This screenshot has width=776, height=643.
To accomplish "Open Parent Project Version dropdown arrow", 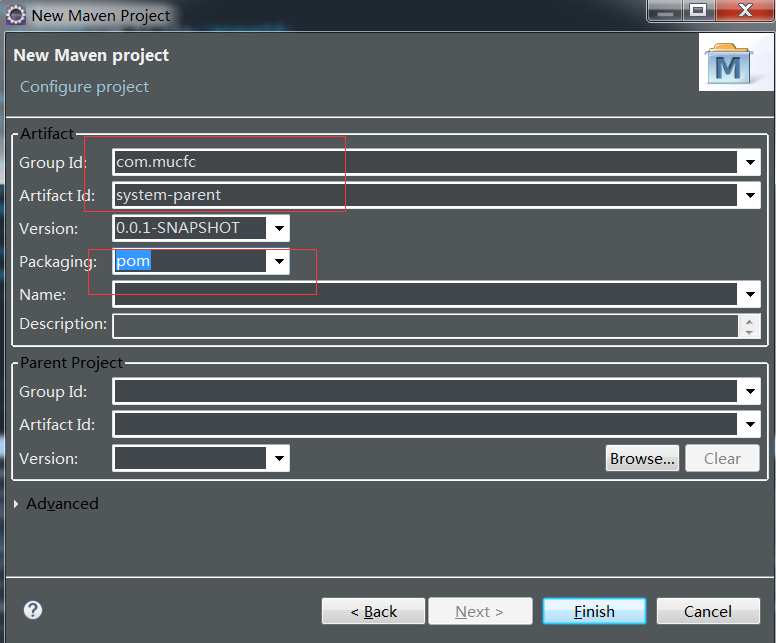I will pos(279,458).
